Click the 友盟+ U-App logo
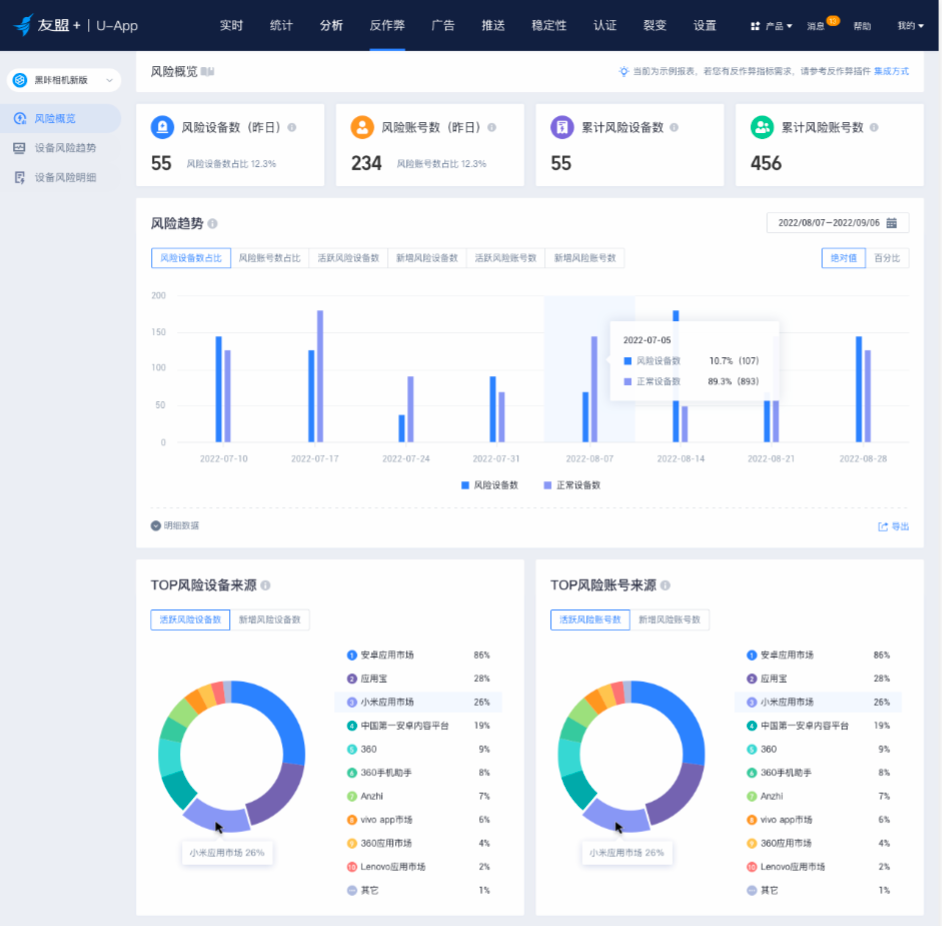Image resolution: width=942 pixels, height=926 pixels. pyautogui.click(x=76, y=25)
